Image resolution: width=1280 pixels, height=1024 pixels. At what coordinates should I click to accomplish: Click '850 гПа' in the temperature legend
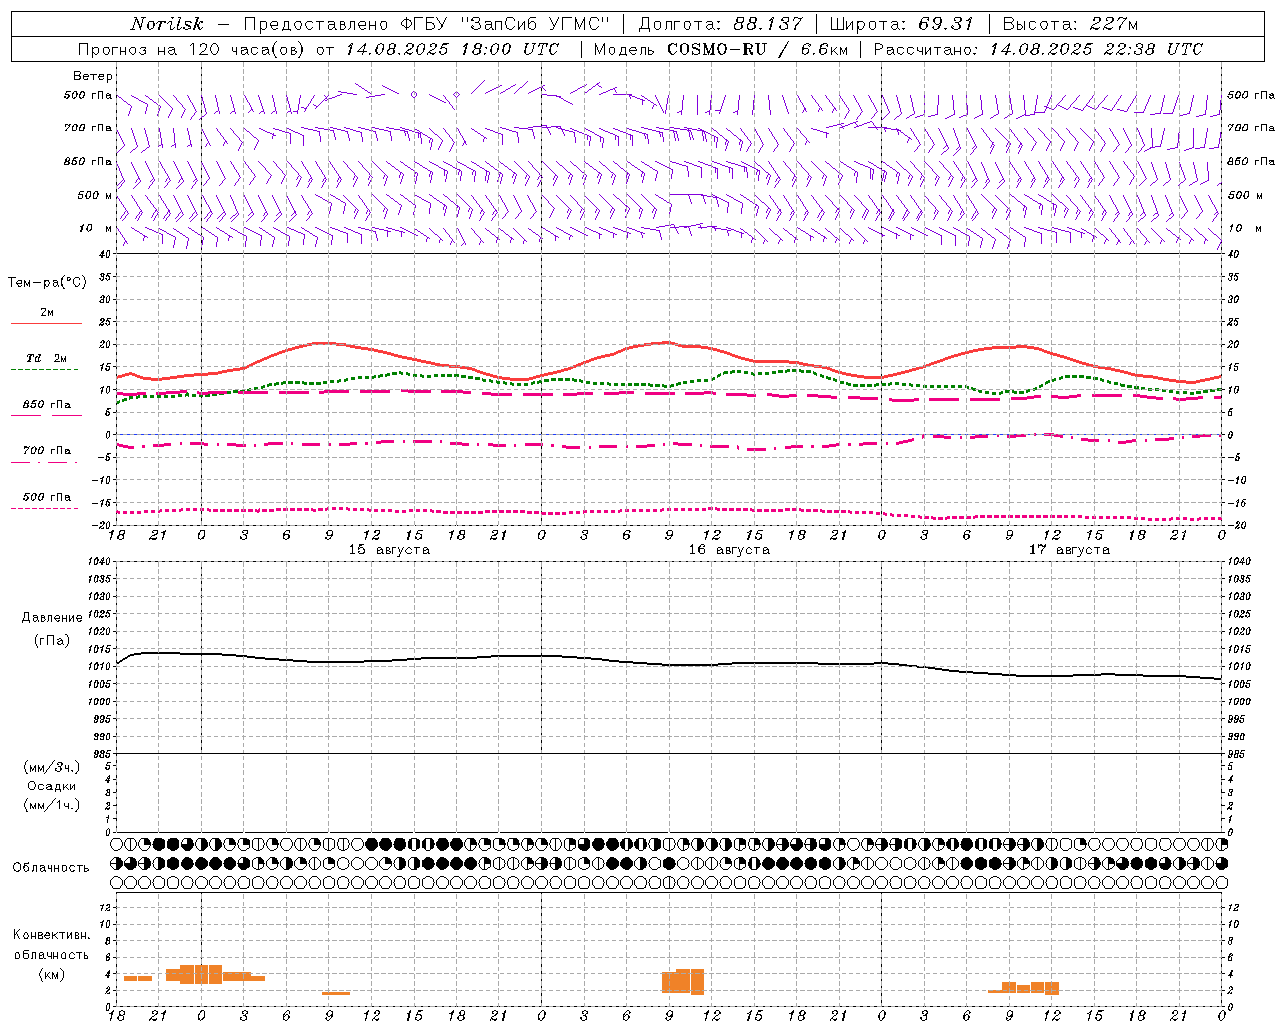[x=47, y=404]
